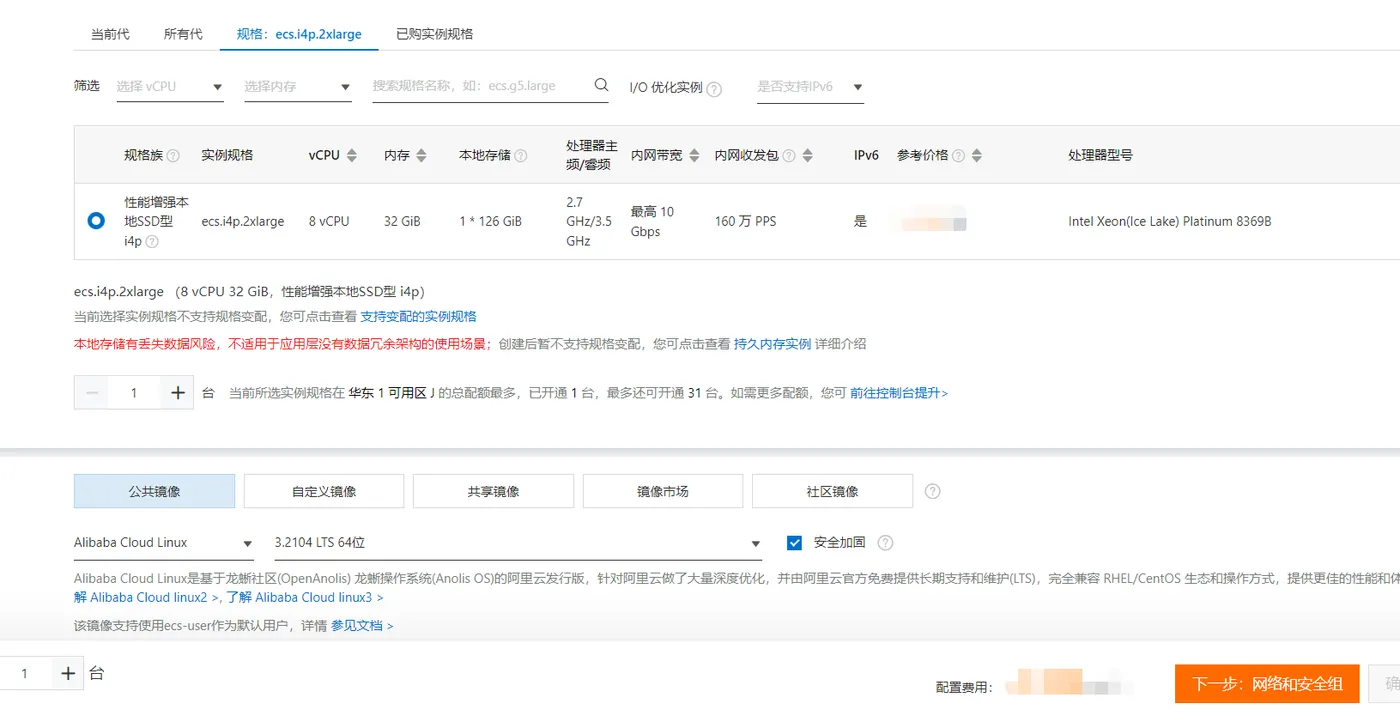Click the 32 GiB memory cell
Screen dimensions: 1400x728
402,221
